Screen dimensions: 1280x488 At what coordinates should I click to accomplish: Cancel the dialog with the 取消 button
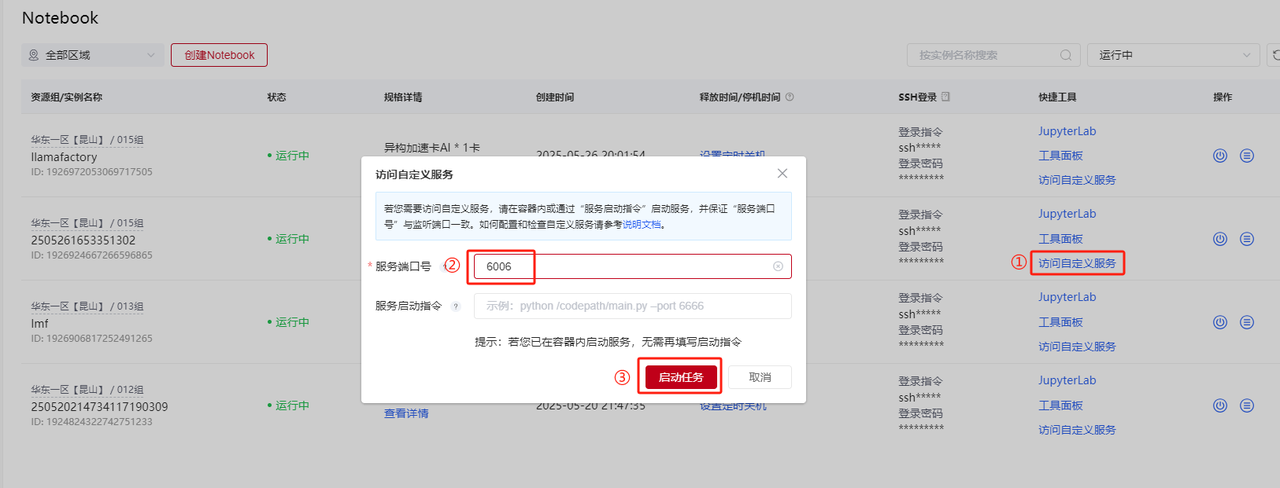(759, 377)
